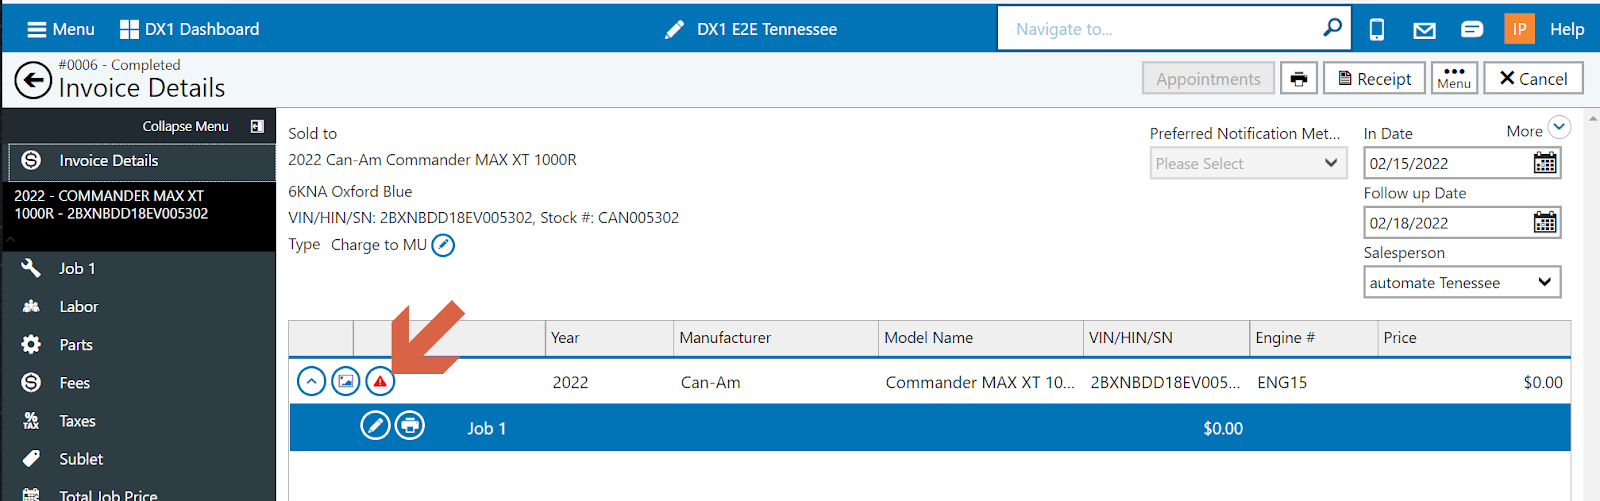The width and height of the screenshot is (1600, 501).
Task: Click the ENG15 engine number cell
Action: 1282,382
